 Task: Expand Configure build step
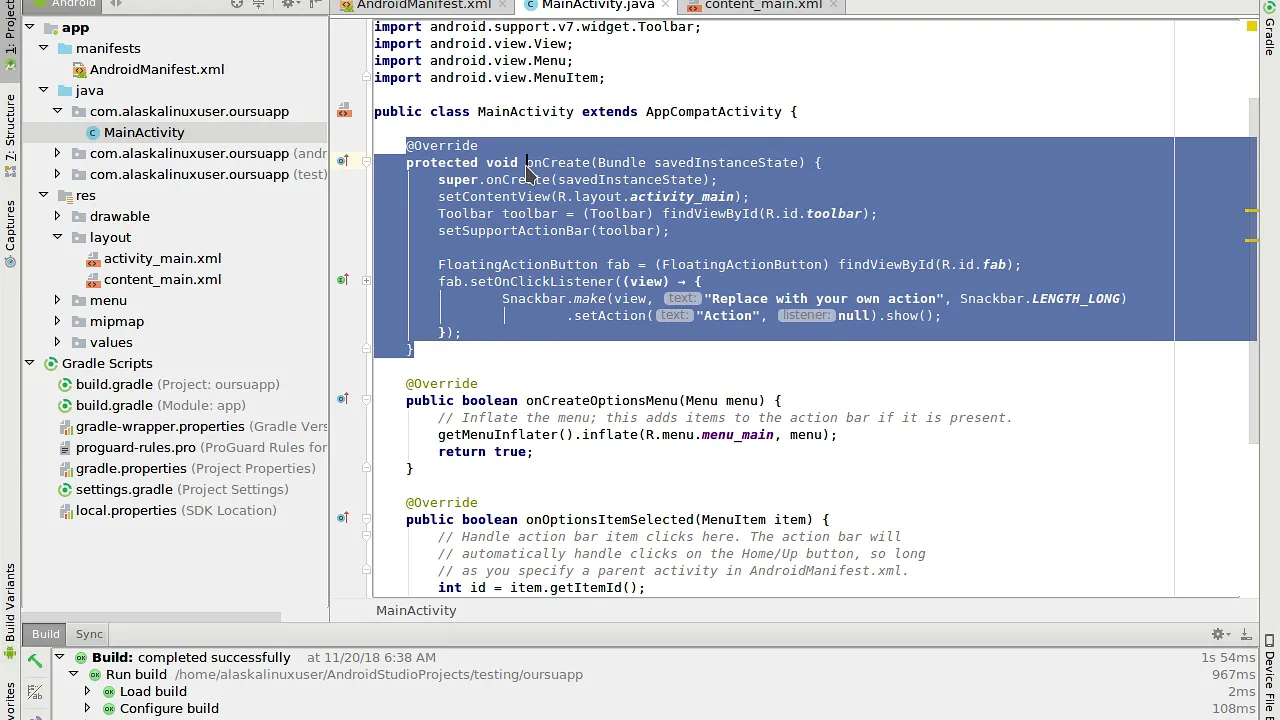tap(87, 709)
